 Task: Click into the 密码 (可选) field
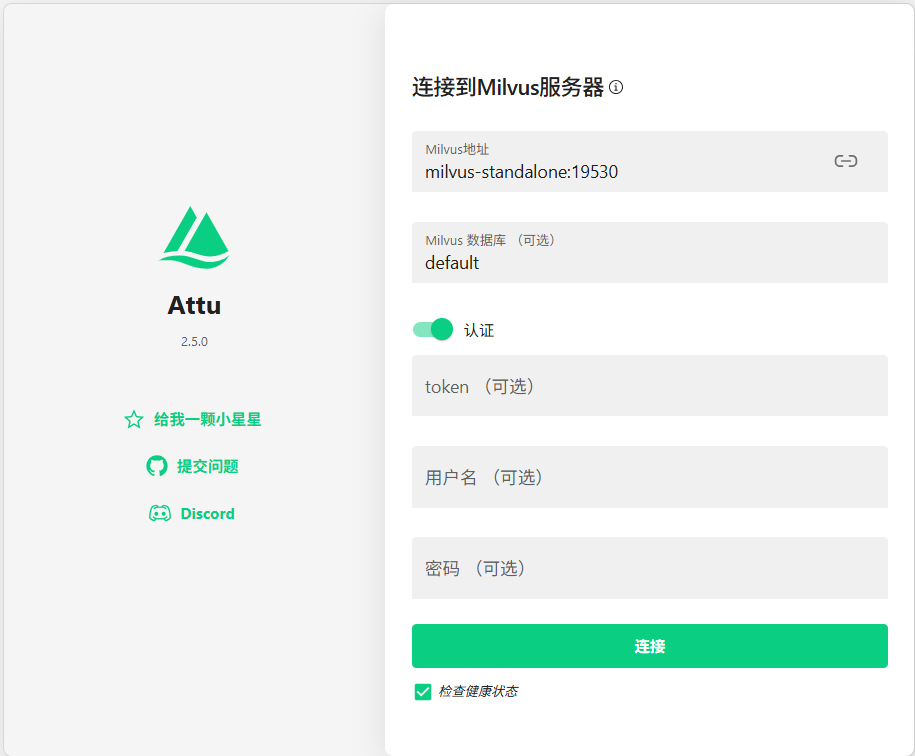click(649, 568)
